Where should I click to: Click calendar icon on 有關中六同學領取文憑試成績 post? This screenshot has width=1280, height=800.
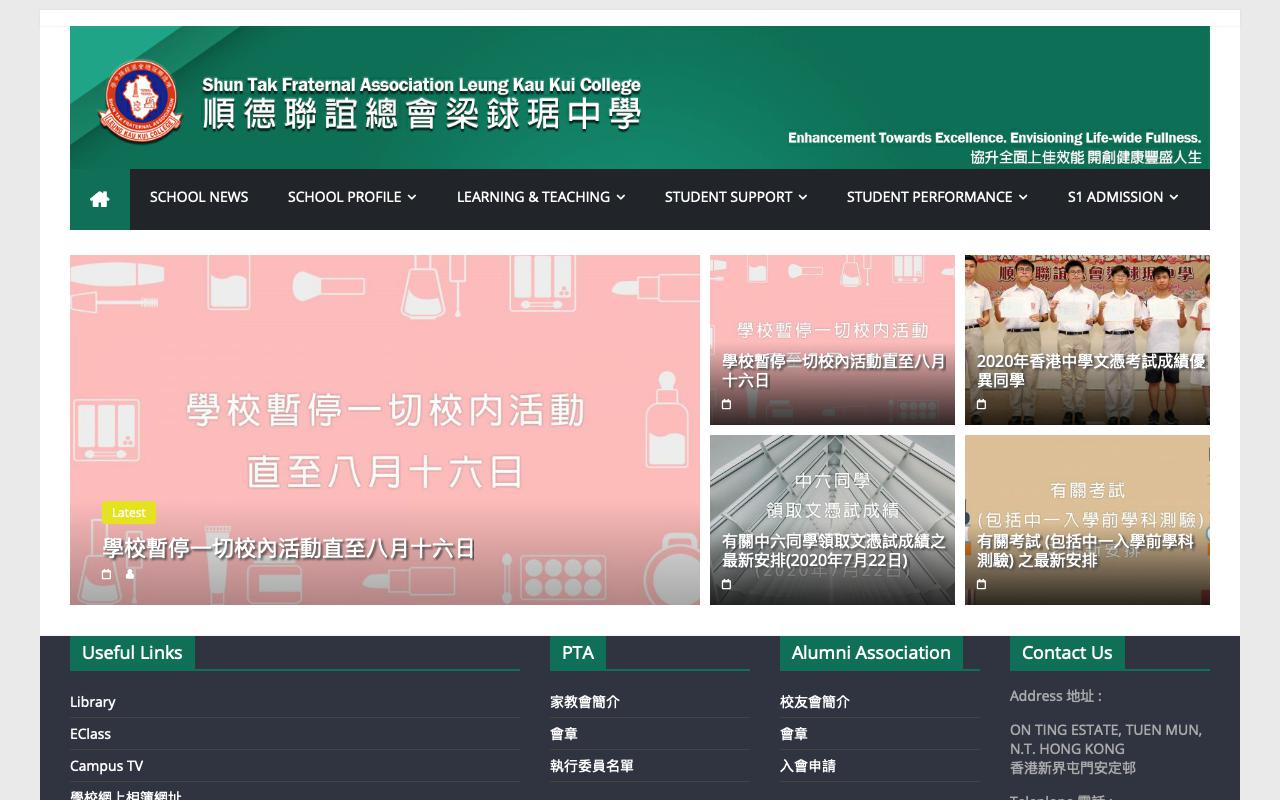click(726, 584)
